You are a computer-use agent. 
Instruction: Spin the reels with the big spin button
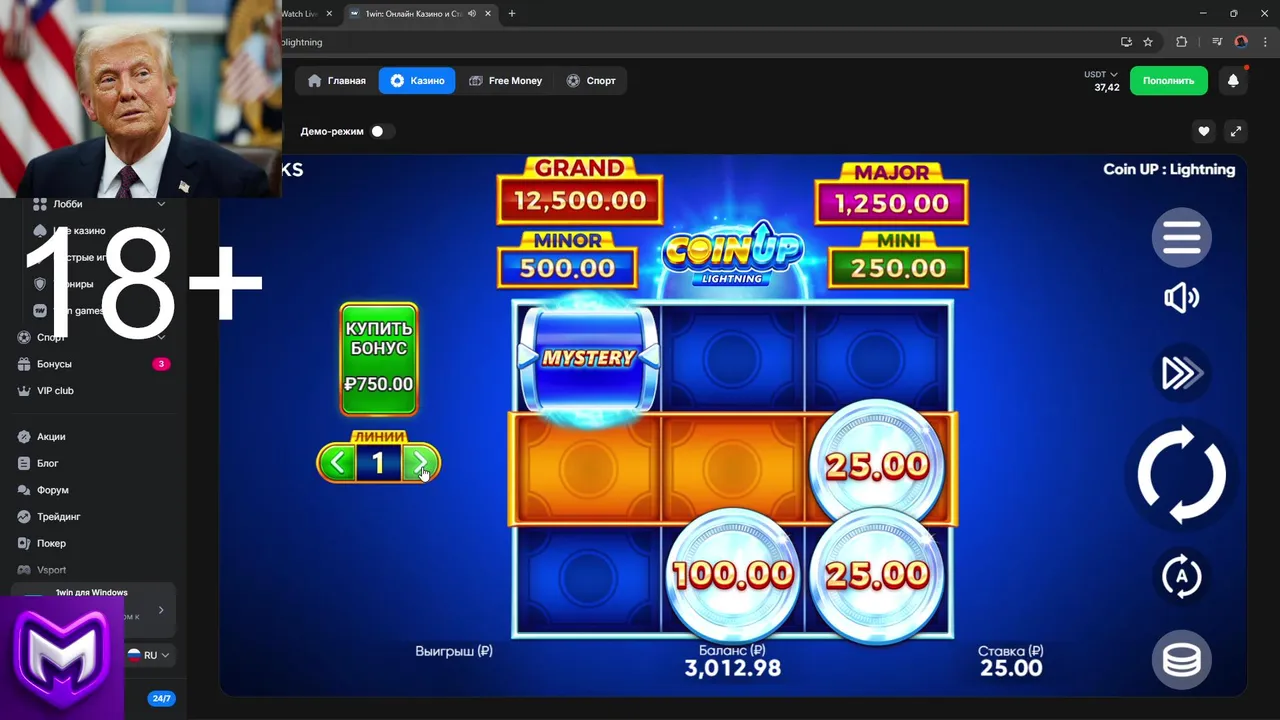point(1181,474)
